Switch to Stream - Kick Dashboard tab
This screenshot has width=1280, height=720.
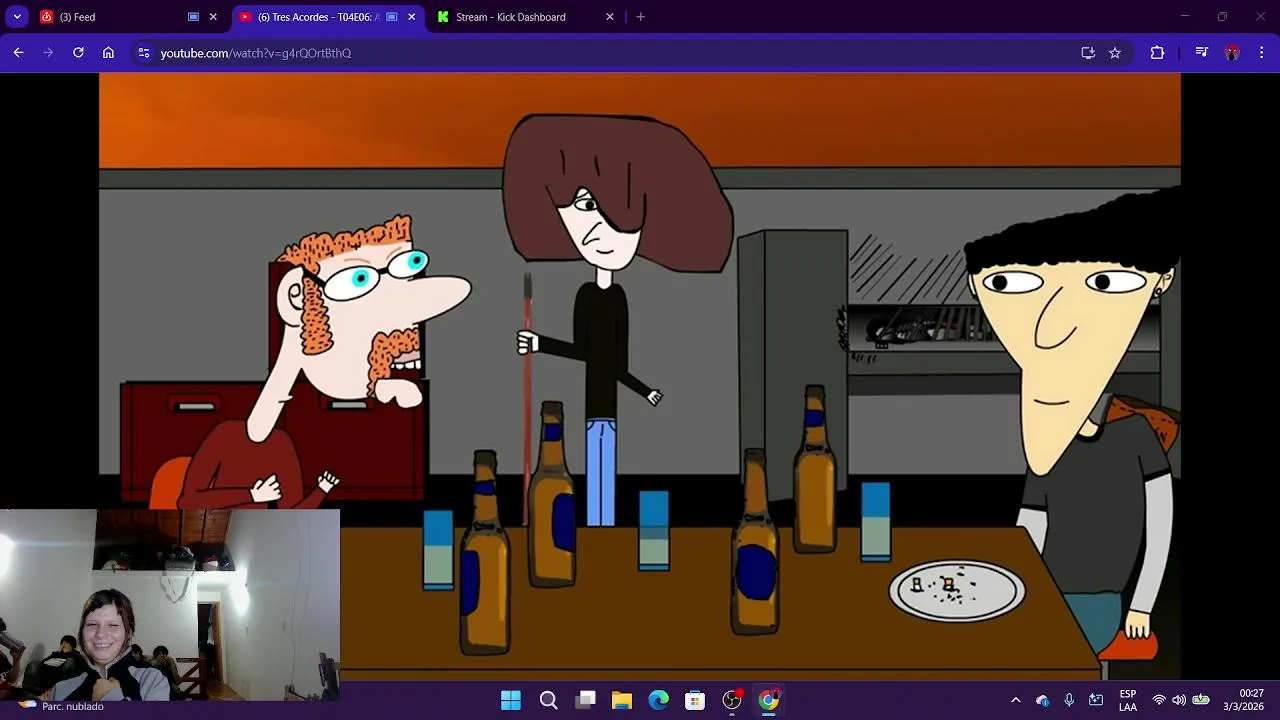click(x=527, y=17)
